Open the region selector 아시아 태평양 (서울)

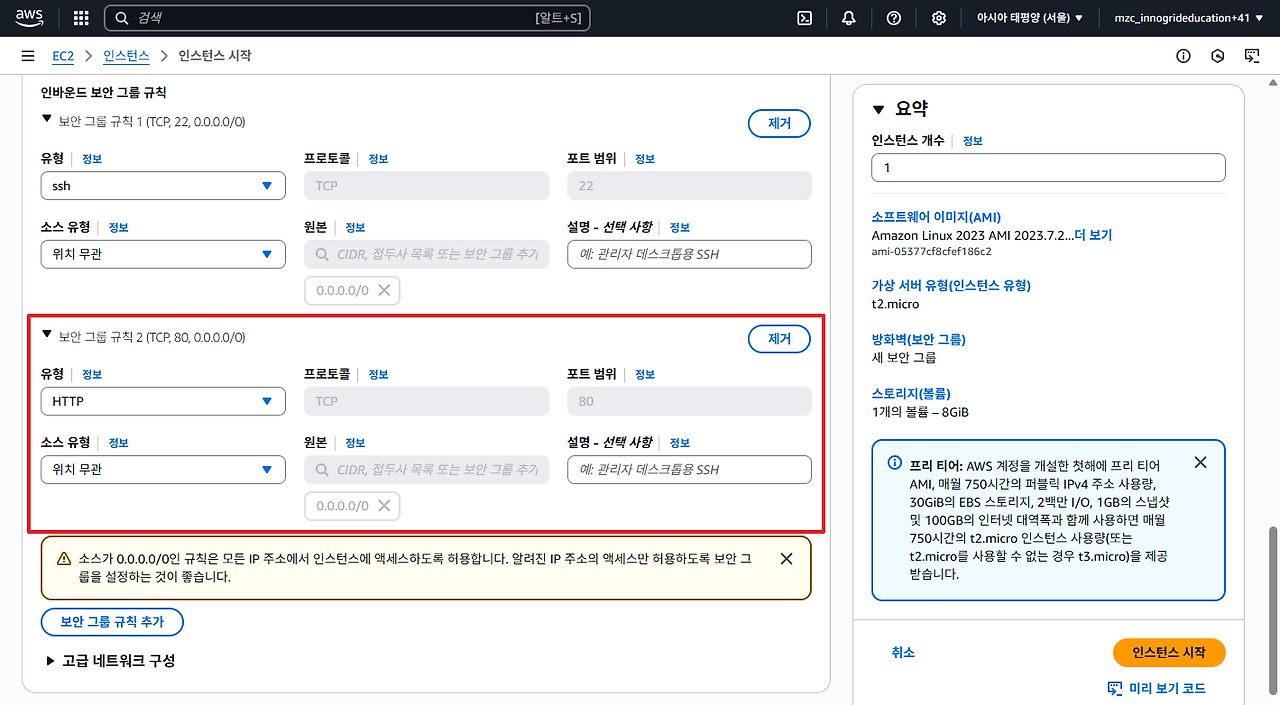pyautogui.click(x=1029, y=18)
